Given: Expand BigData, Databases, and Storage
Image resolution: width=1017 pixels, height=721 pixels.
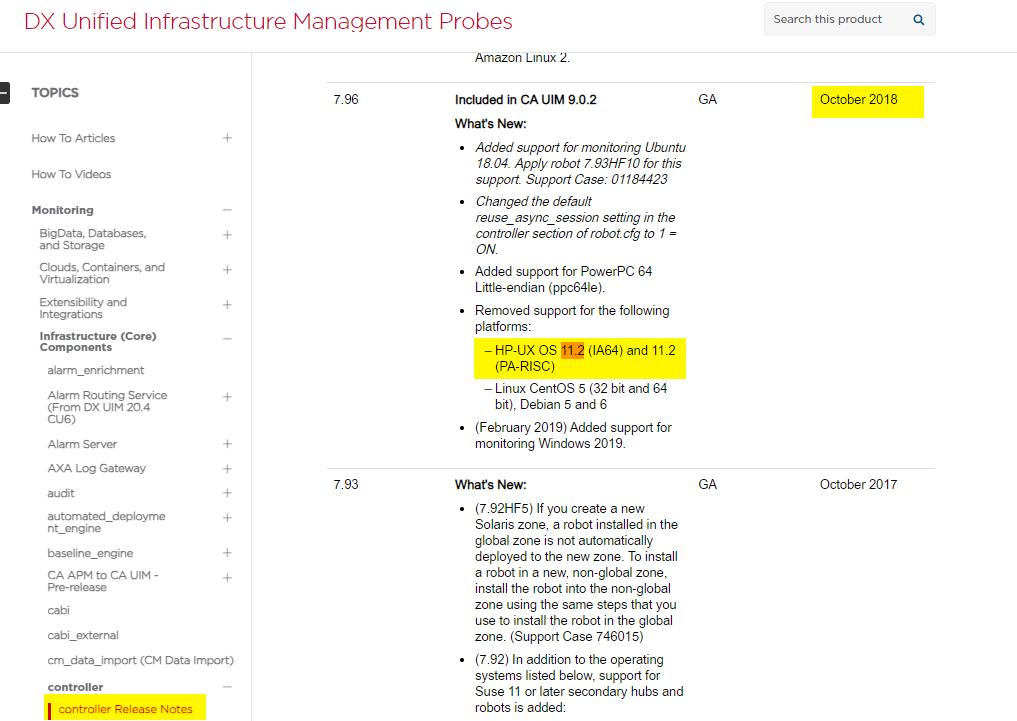Looking at the screenshot, I should point(227,235).
